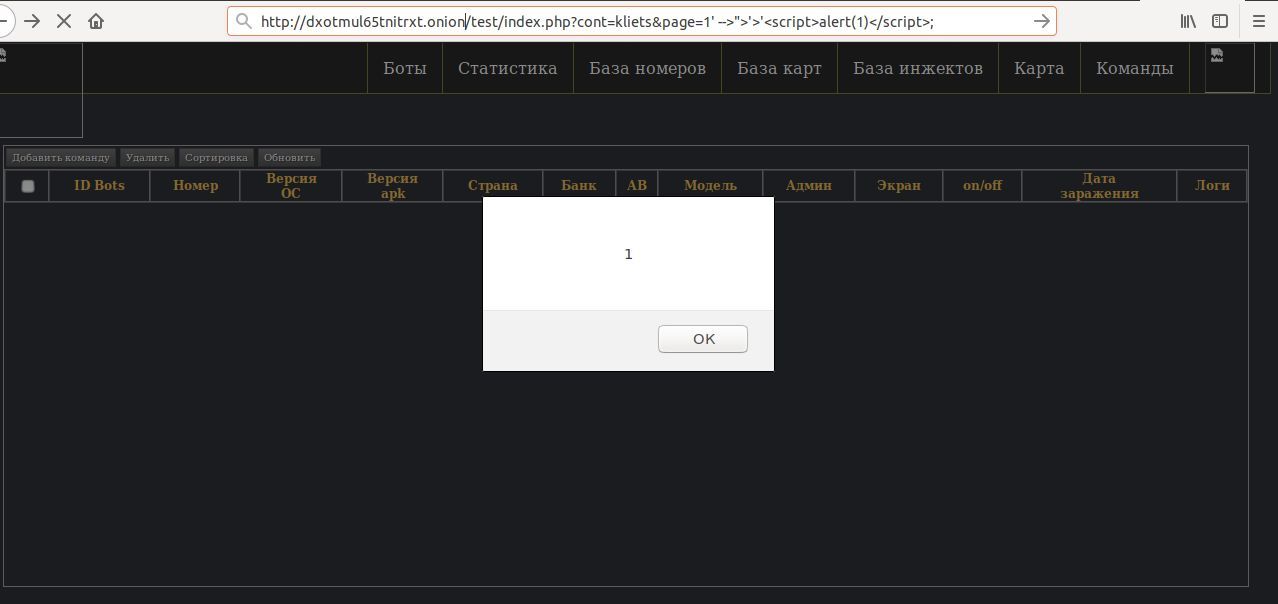Screen dimensions: 1278x604
Task: Click the search magnifier in the address bar
Action: click(x=243, y=21)
